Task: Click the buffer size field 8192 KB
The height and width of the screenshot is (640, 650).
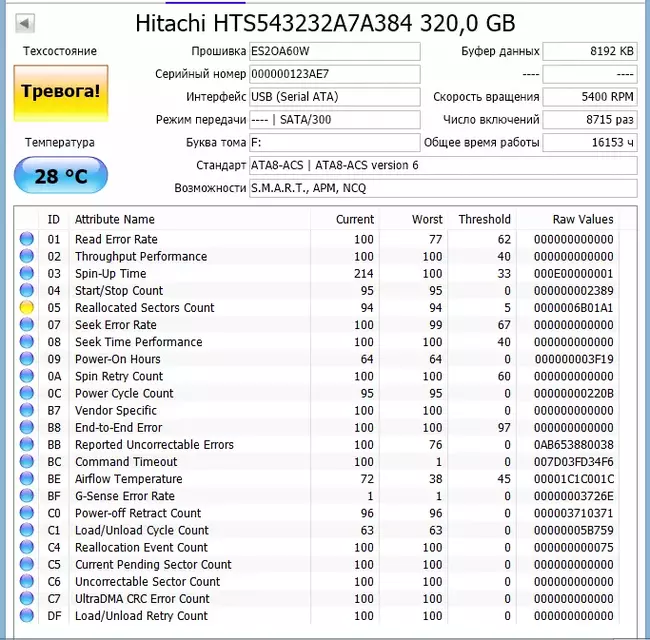Action: tap(590, 51)
